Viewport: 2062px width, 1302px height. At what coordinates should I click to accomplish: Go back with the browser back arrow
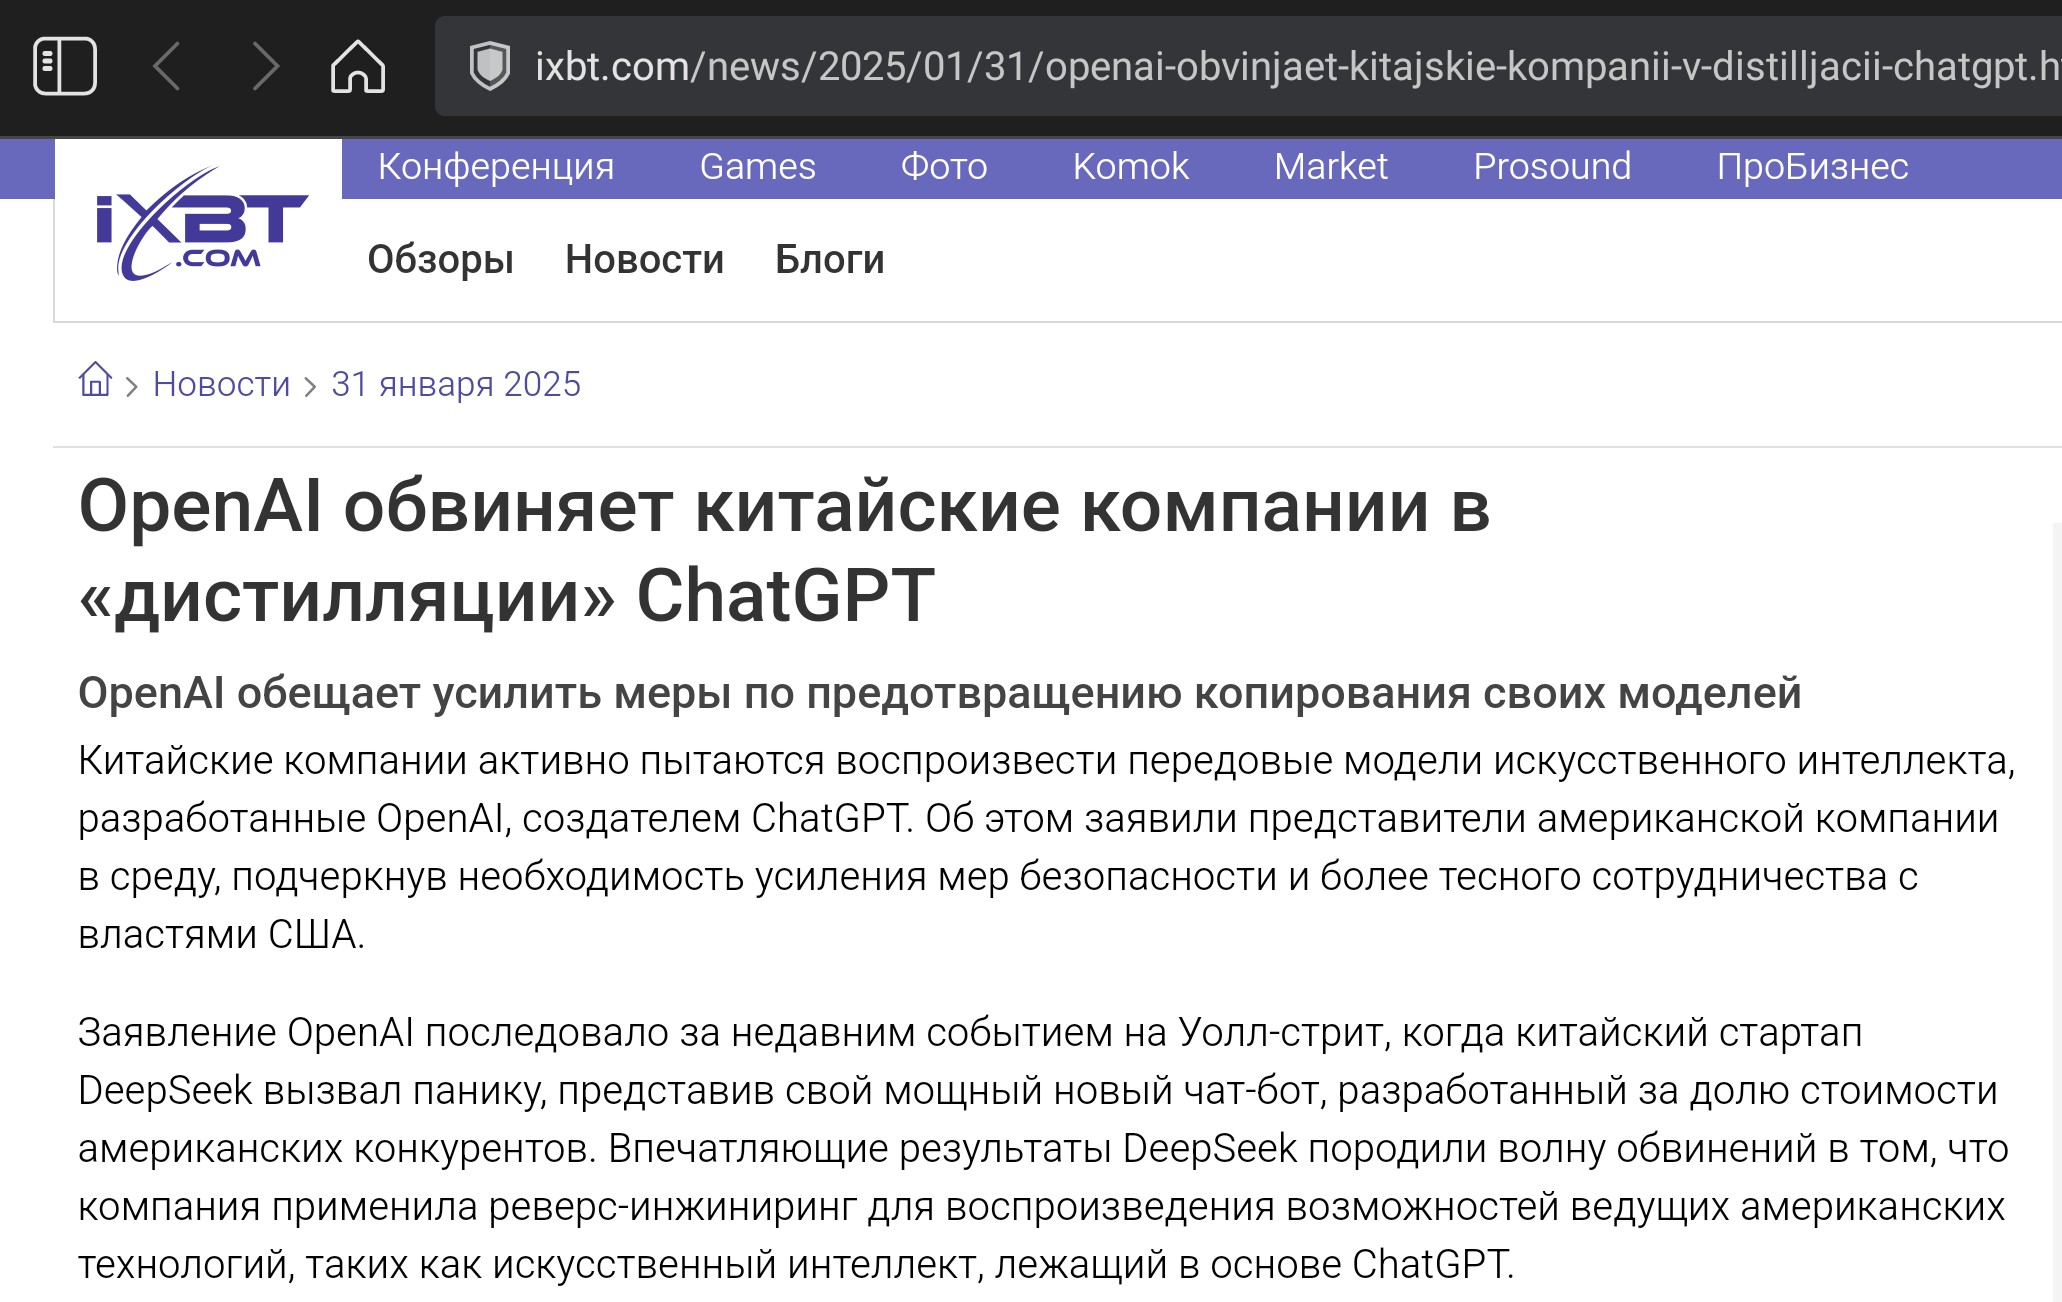[x=167, y=66]
